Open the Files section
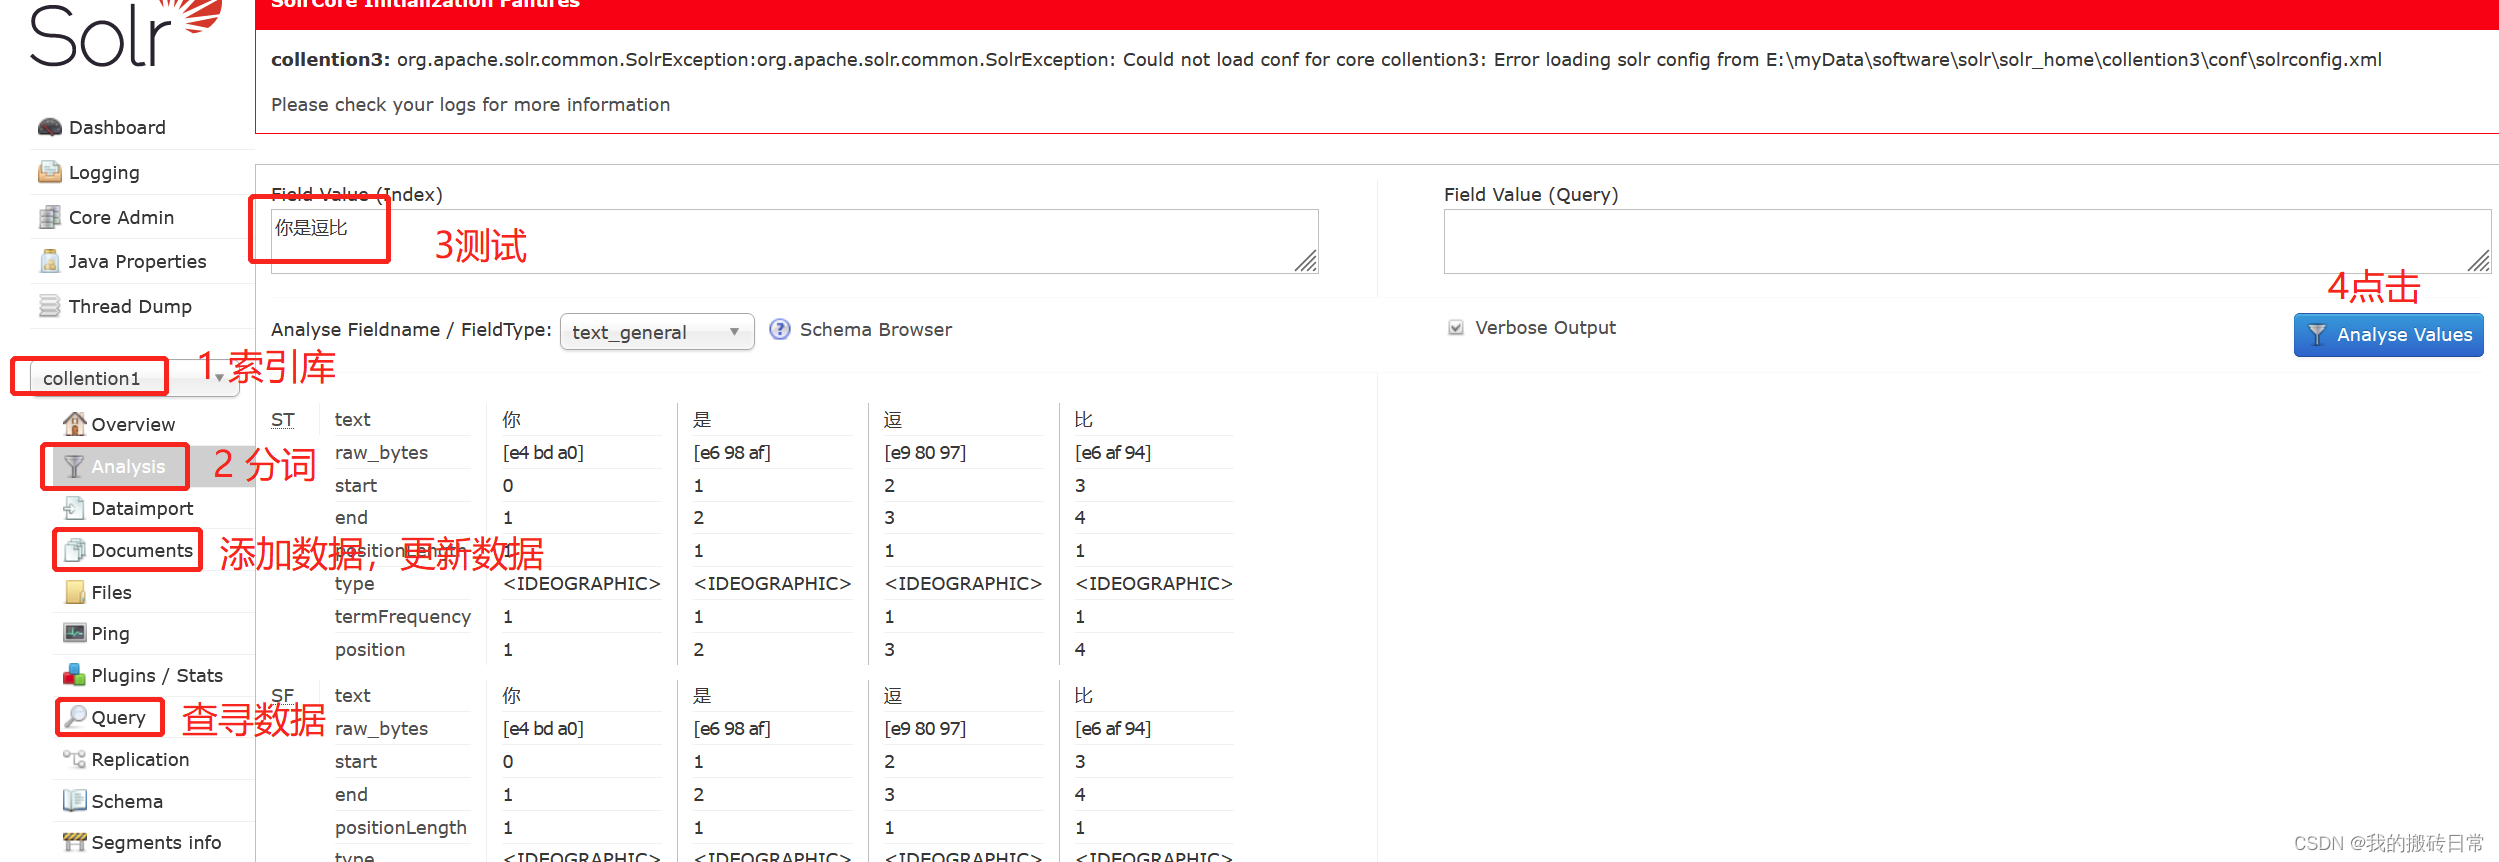The image size is (2499, 862). pyautogui.click(x=111, y=592)
